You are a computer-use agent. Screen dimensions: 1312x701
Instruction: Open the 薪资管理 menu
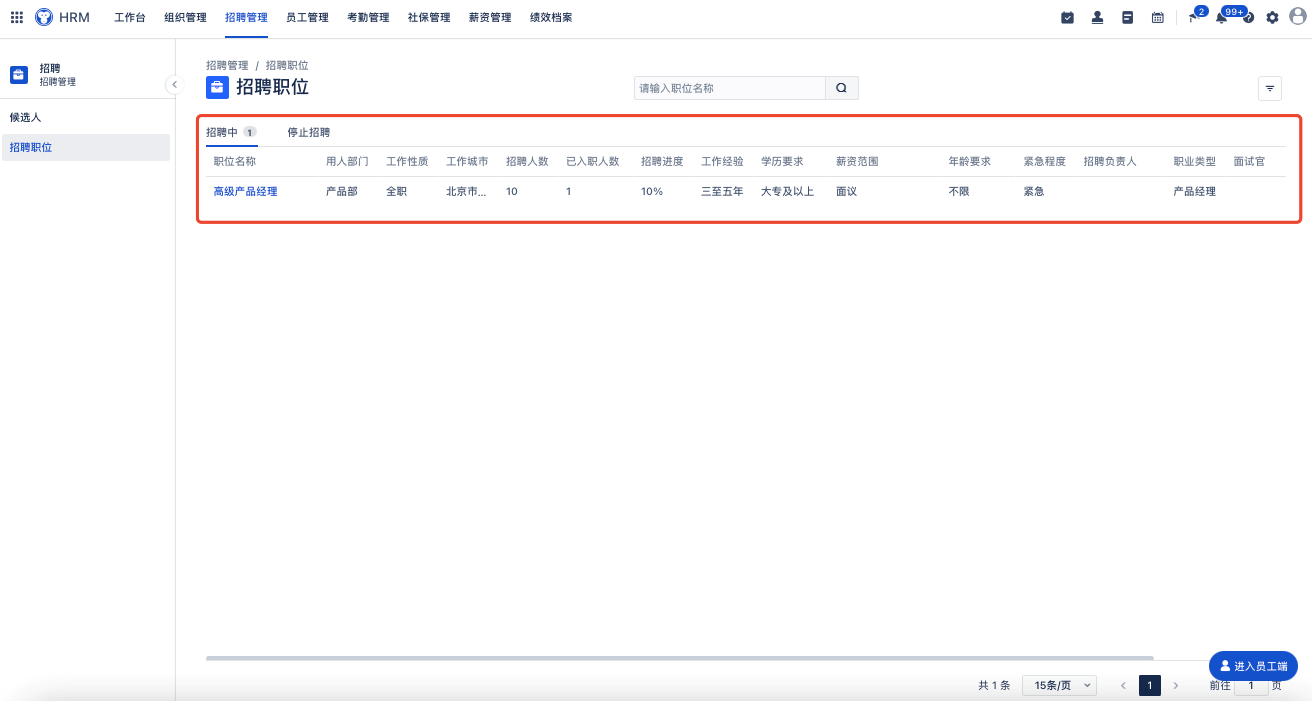click(490, 18)
